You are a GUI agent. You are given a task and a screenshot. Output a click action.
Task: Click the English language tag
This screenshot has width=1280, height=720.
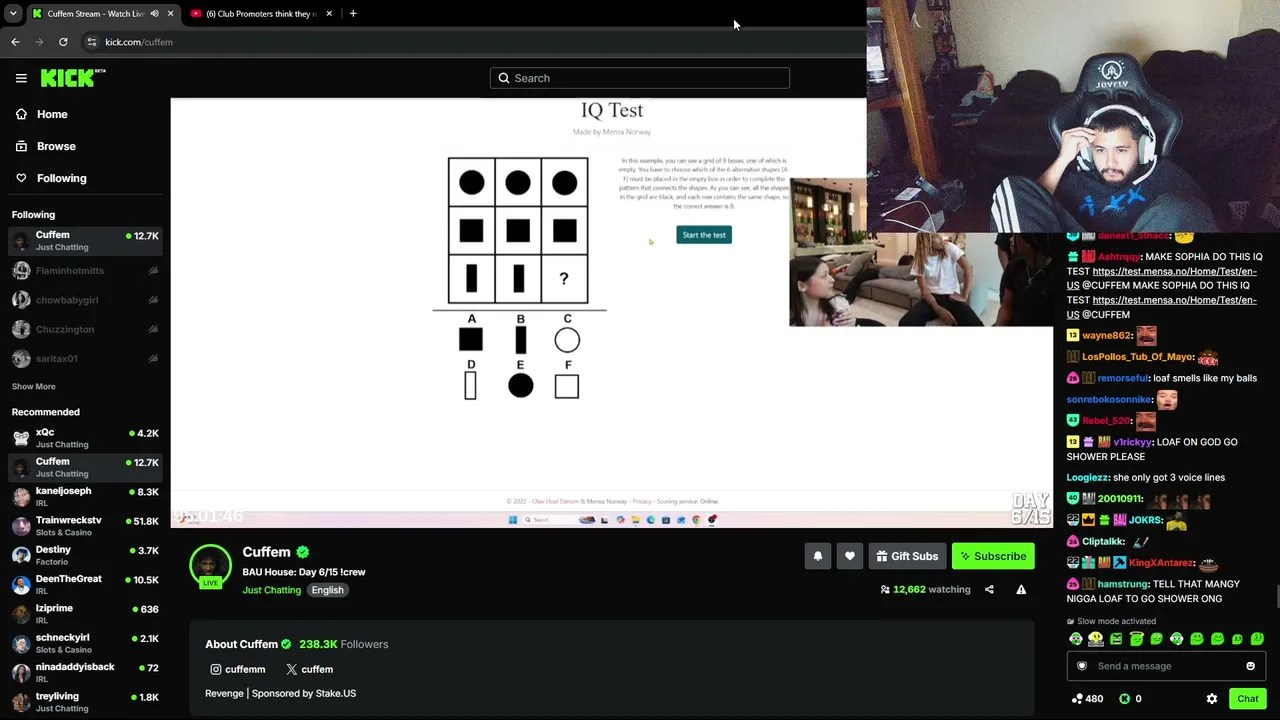(327, 590)
